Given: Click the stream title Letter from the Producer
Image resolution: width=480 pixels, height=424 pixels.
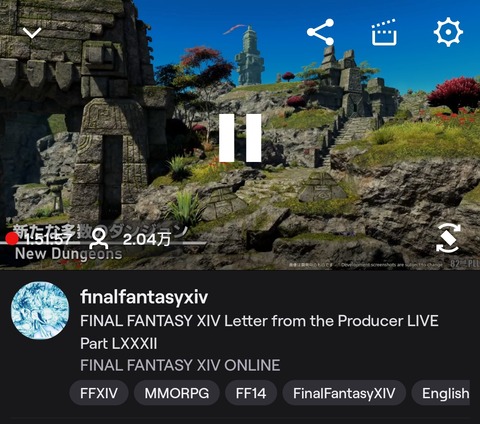Looking at the screenshot, I should 259,332.
